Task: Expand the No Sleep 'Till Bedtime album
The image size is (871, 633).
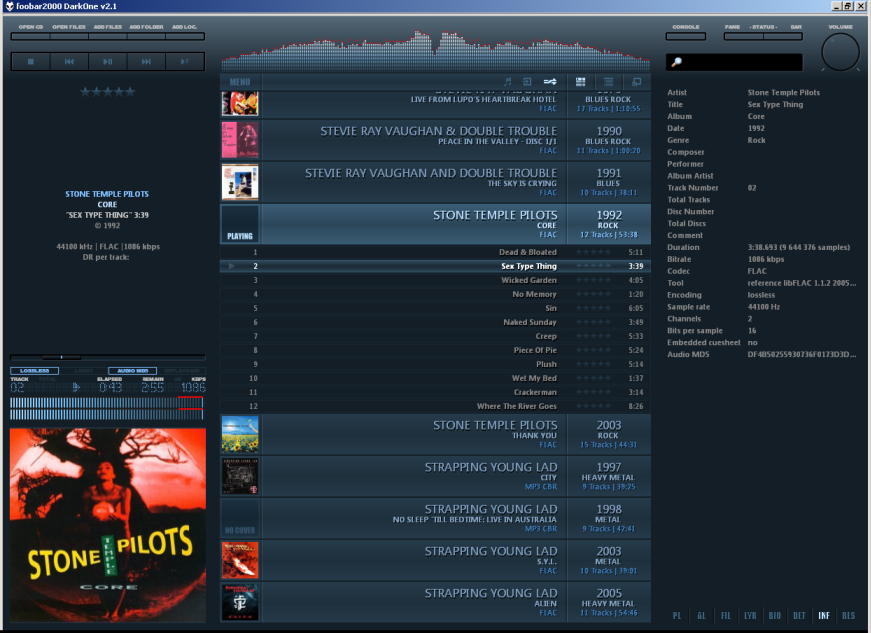Action: point(436,519)
